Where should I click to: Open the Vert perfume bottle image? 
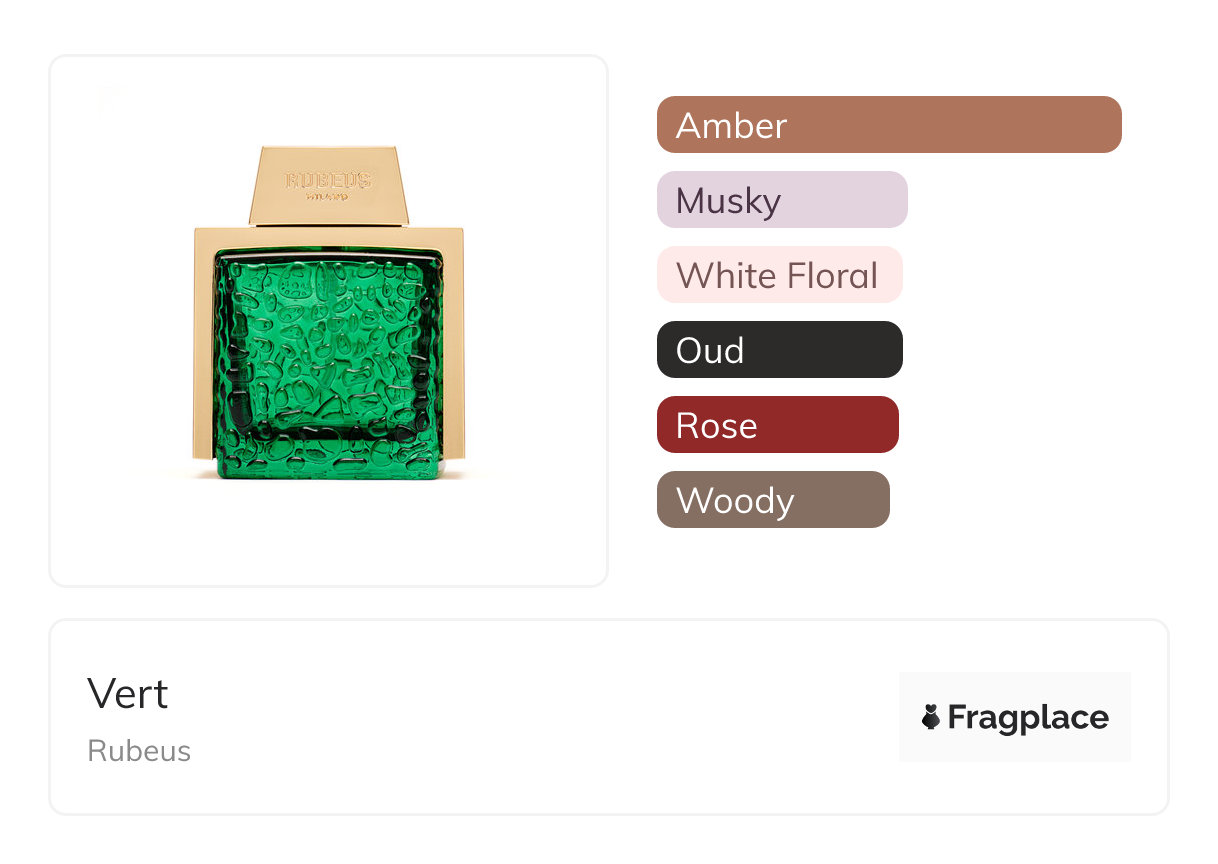click(x=329, y=320)
